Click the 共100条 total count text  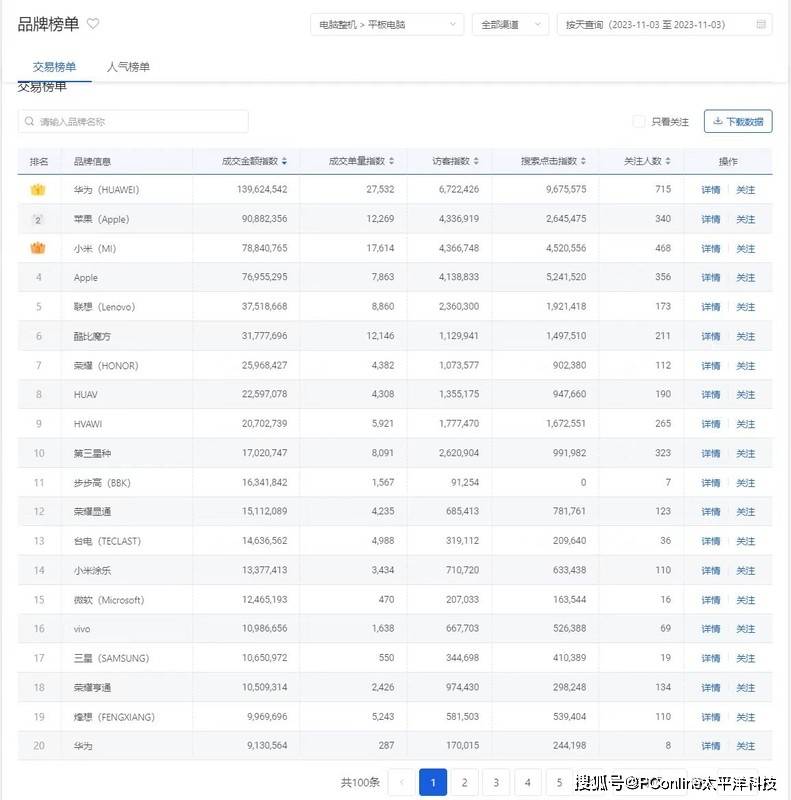click(x=360, y=782)
